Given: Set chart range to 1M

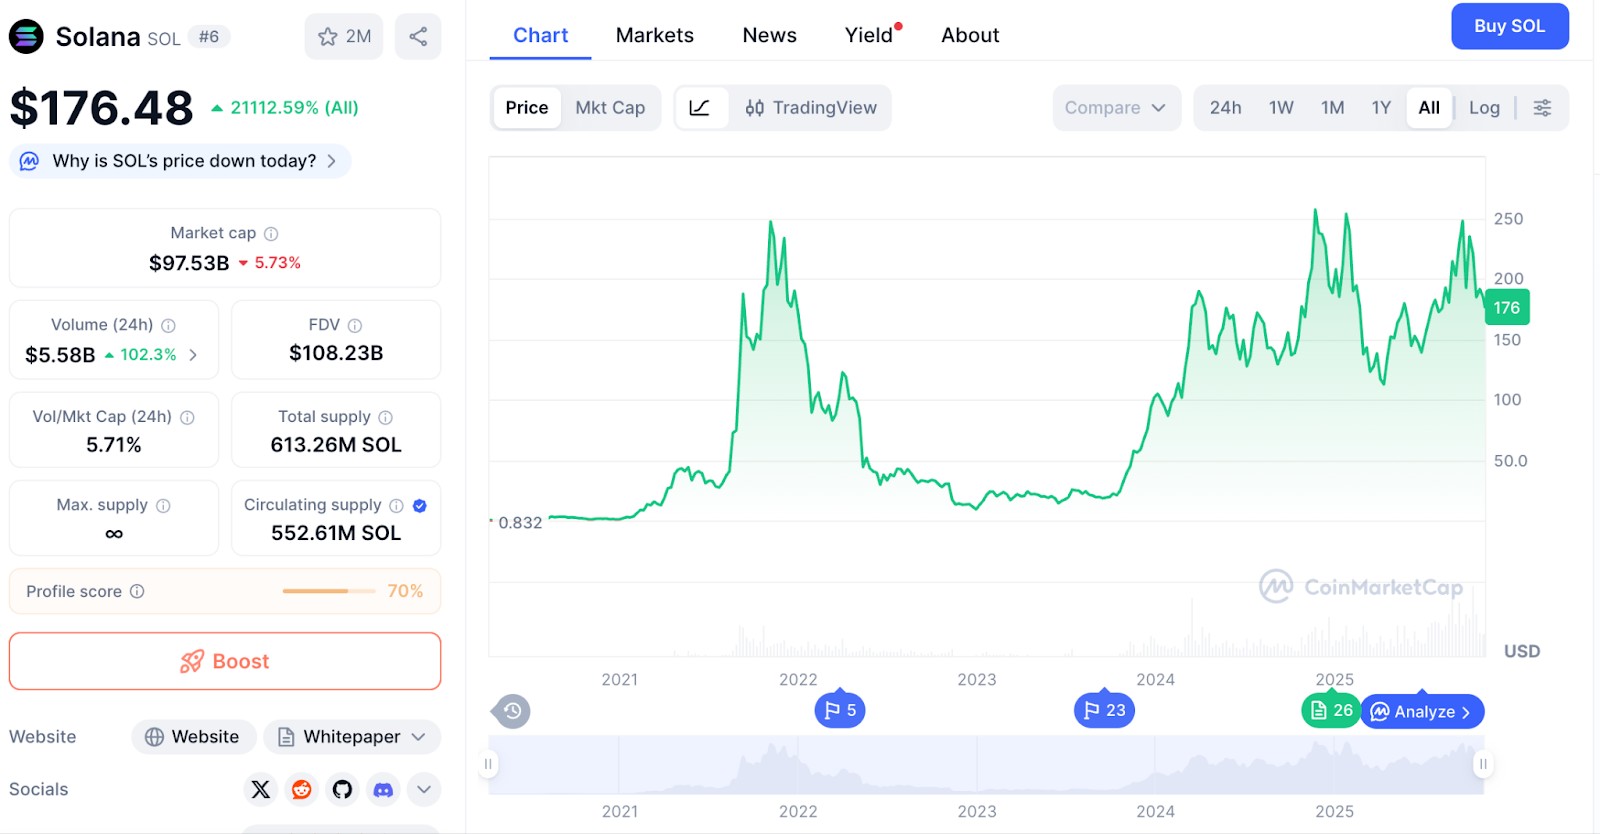Looking at the screenshot, I should coord(1332,108).
